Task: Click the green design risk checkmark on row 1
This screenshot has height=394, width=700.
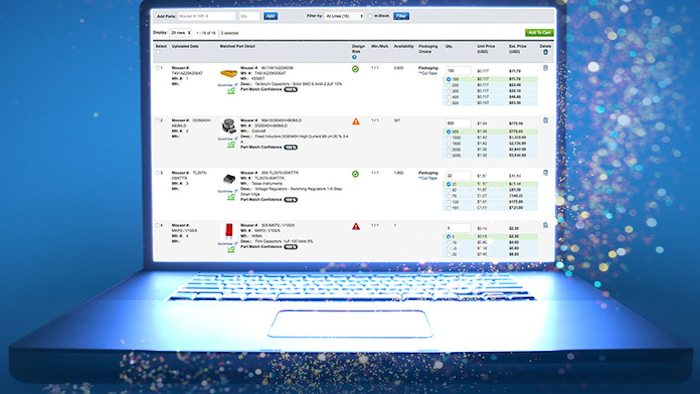Action: (355, 69)
